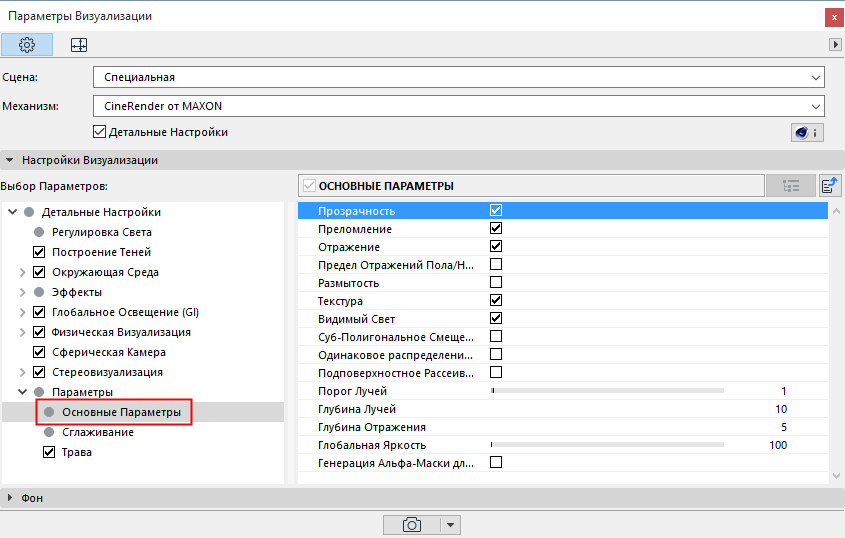This screenshot has height=538, width=845.
Task: Toggle Глобальное Освещение (GI) checkbox
Action: pos(39,312)
